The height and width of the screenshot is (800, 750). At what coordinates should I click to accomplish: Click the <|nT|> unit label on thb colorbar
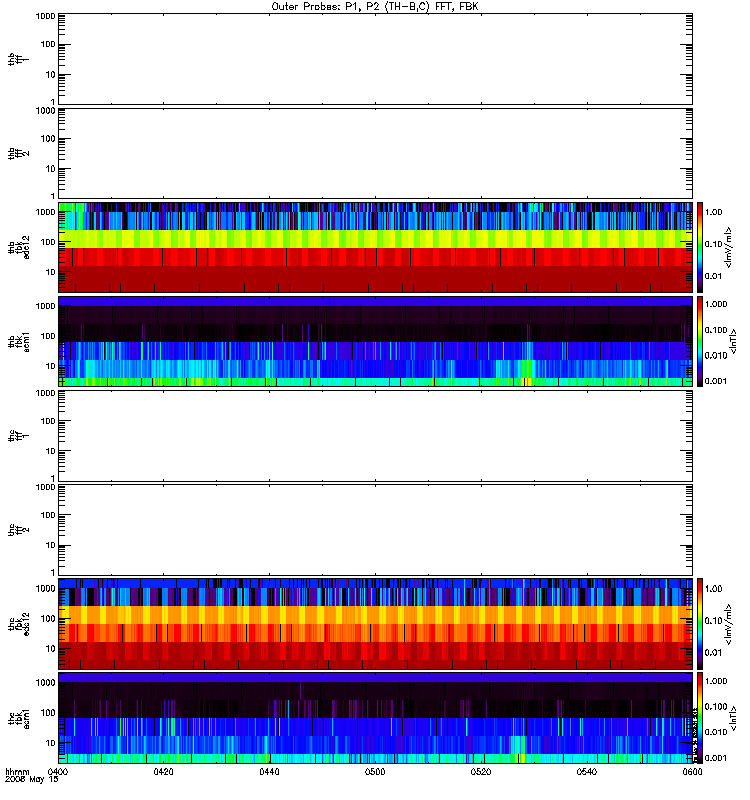click(734, 341)
